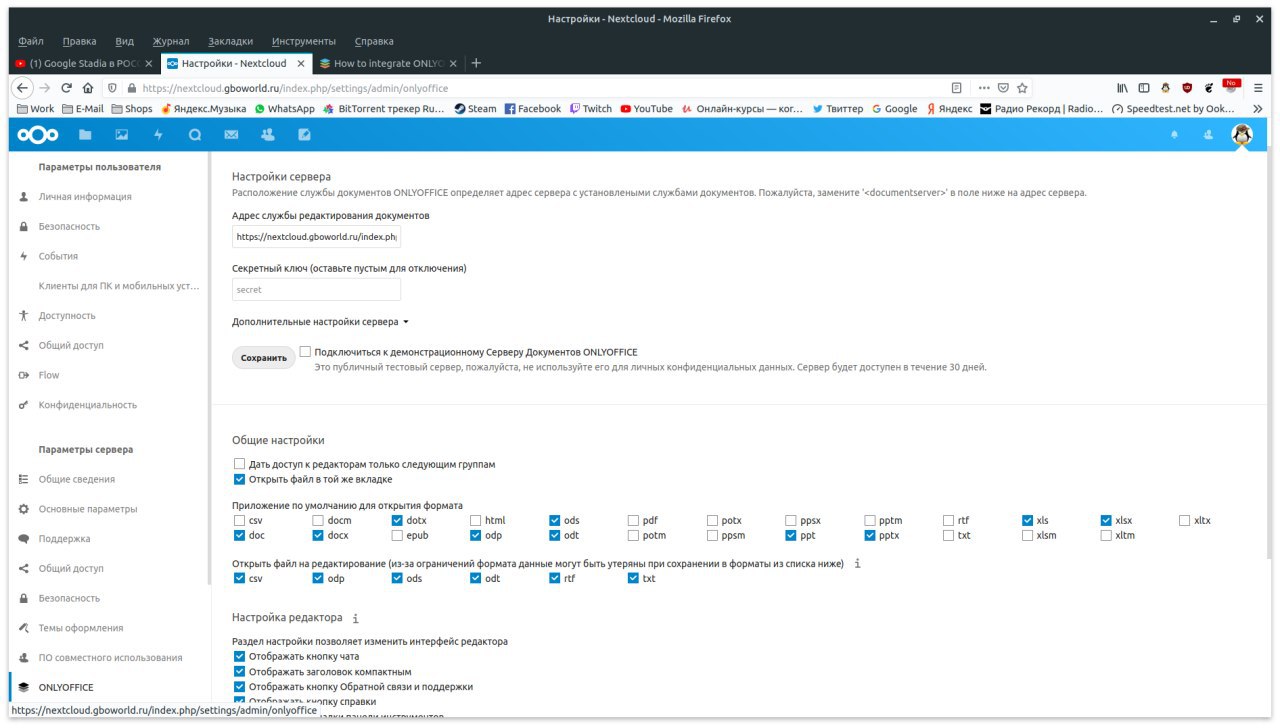Click the info icon after editable formats text
This screenshot has height=728, width=1280.
click(857, 564)
